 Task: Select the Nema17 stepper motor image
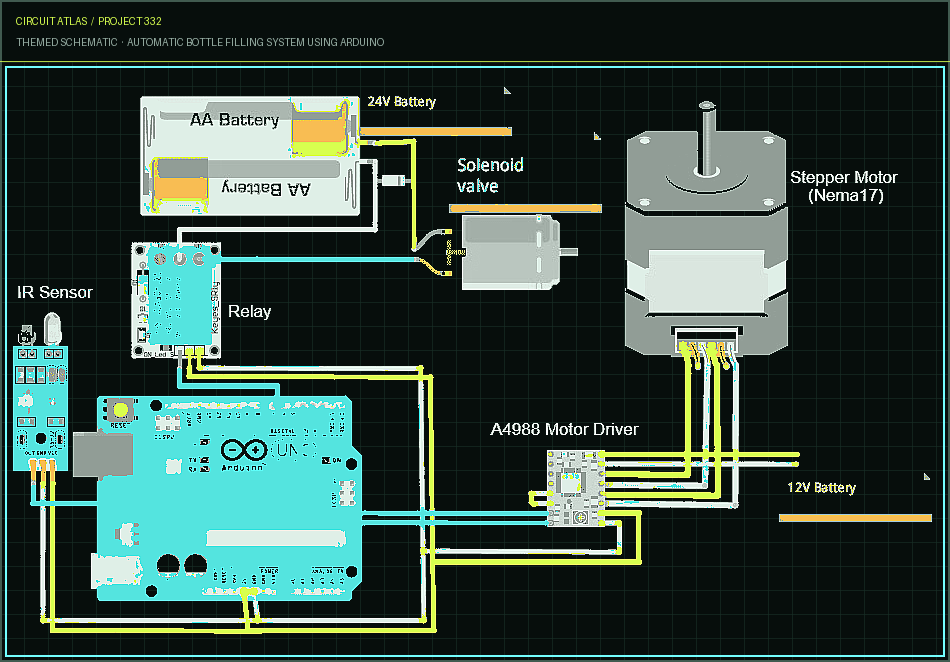706,229
